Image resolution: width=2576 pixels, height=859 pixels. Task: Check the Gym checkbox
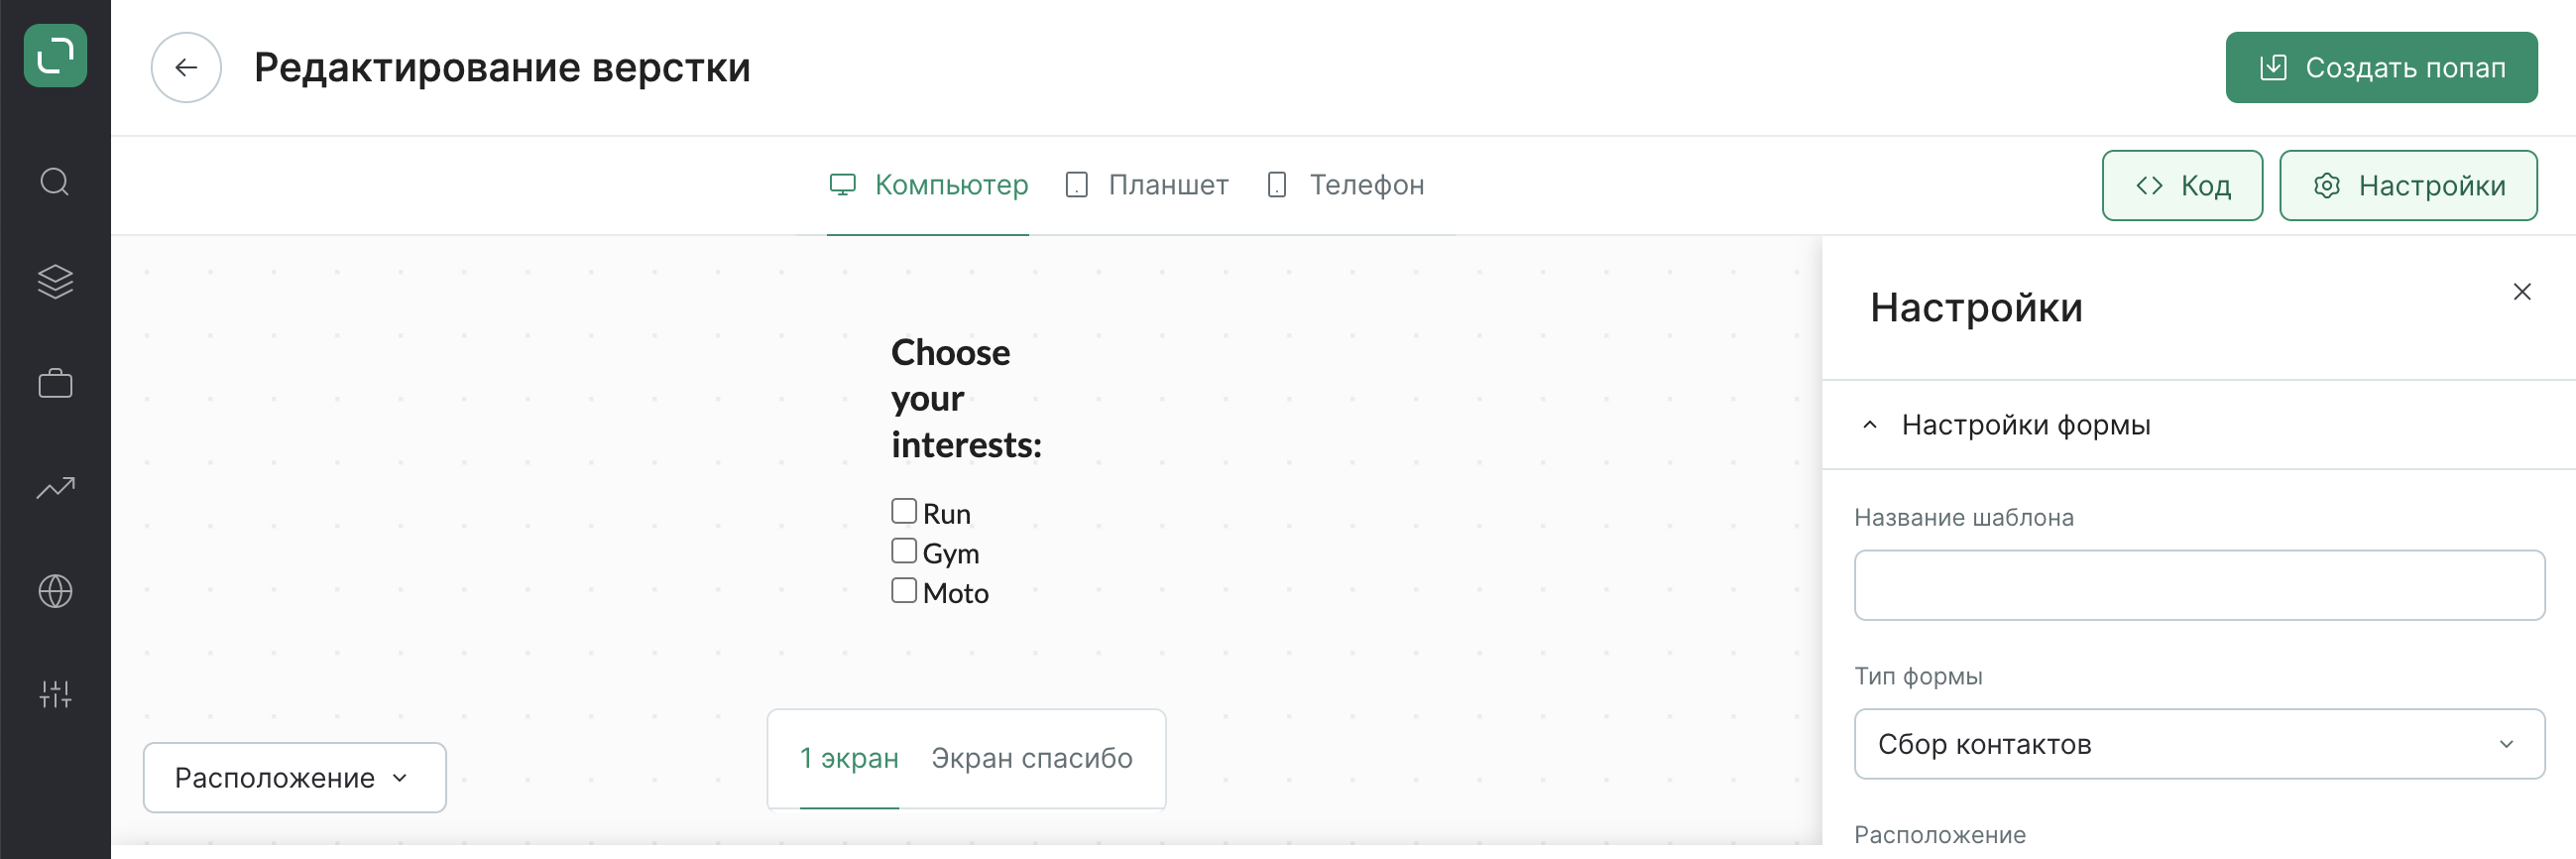[x=904, y=551]
